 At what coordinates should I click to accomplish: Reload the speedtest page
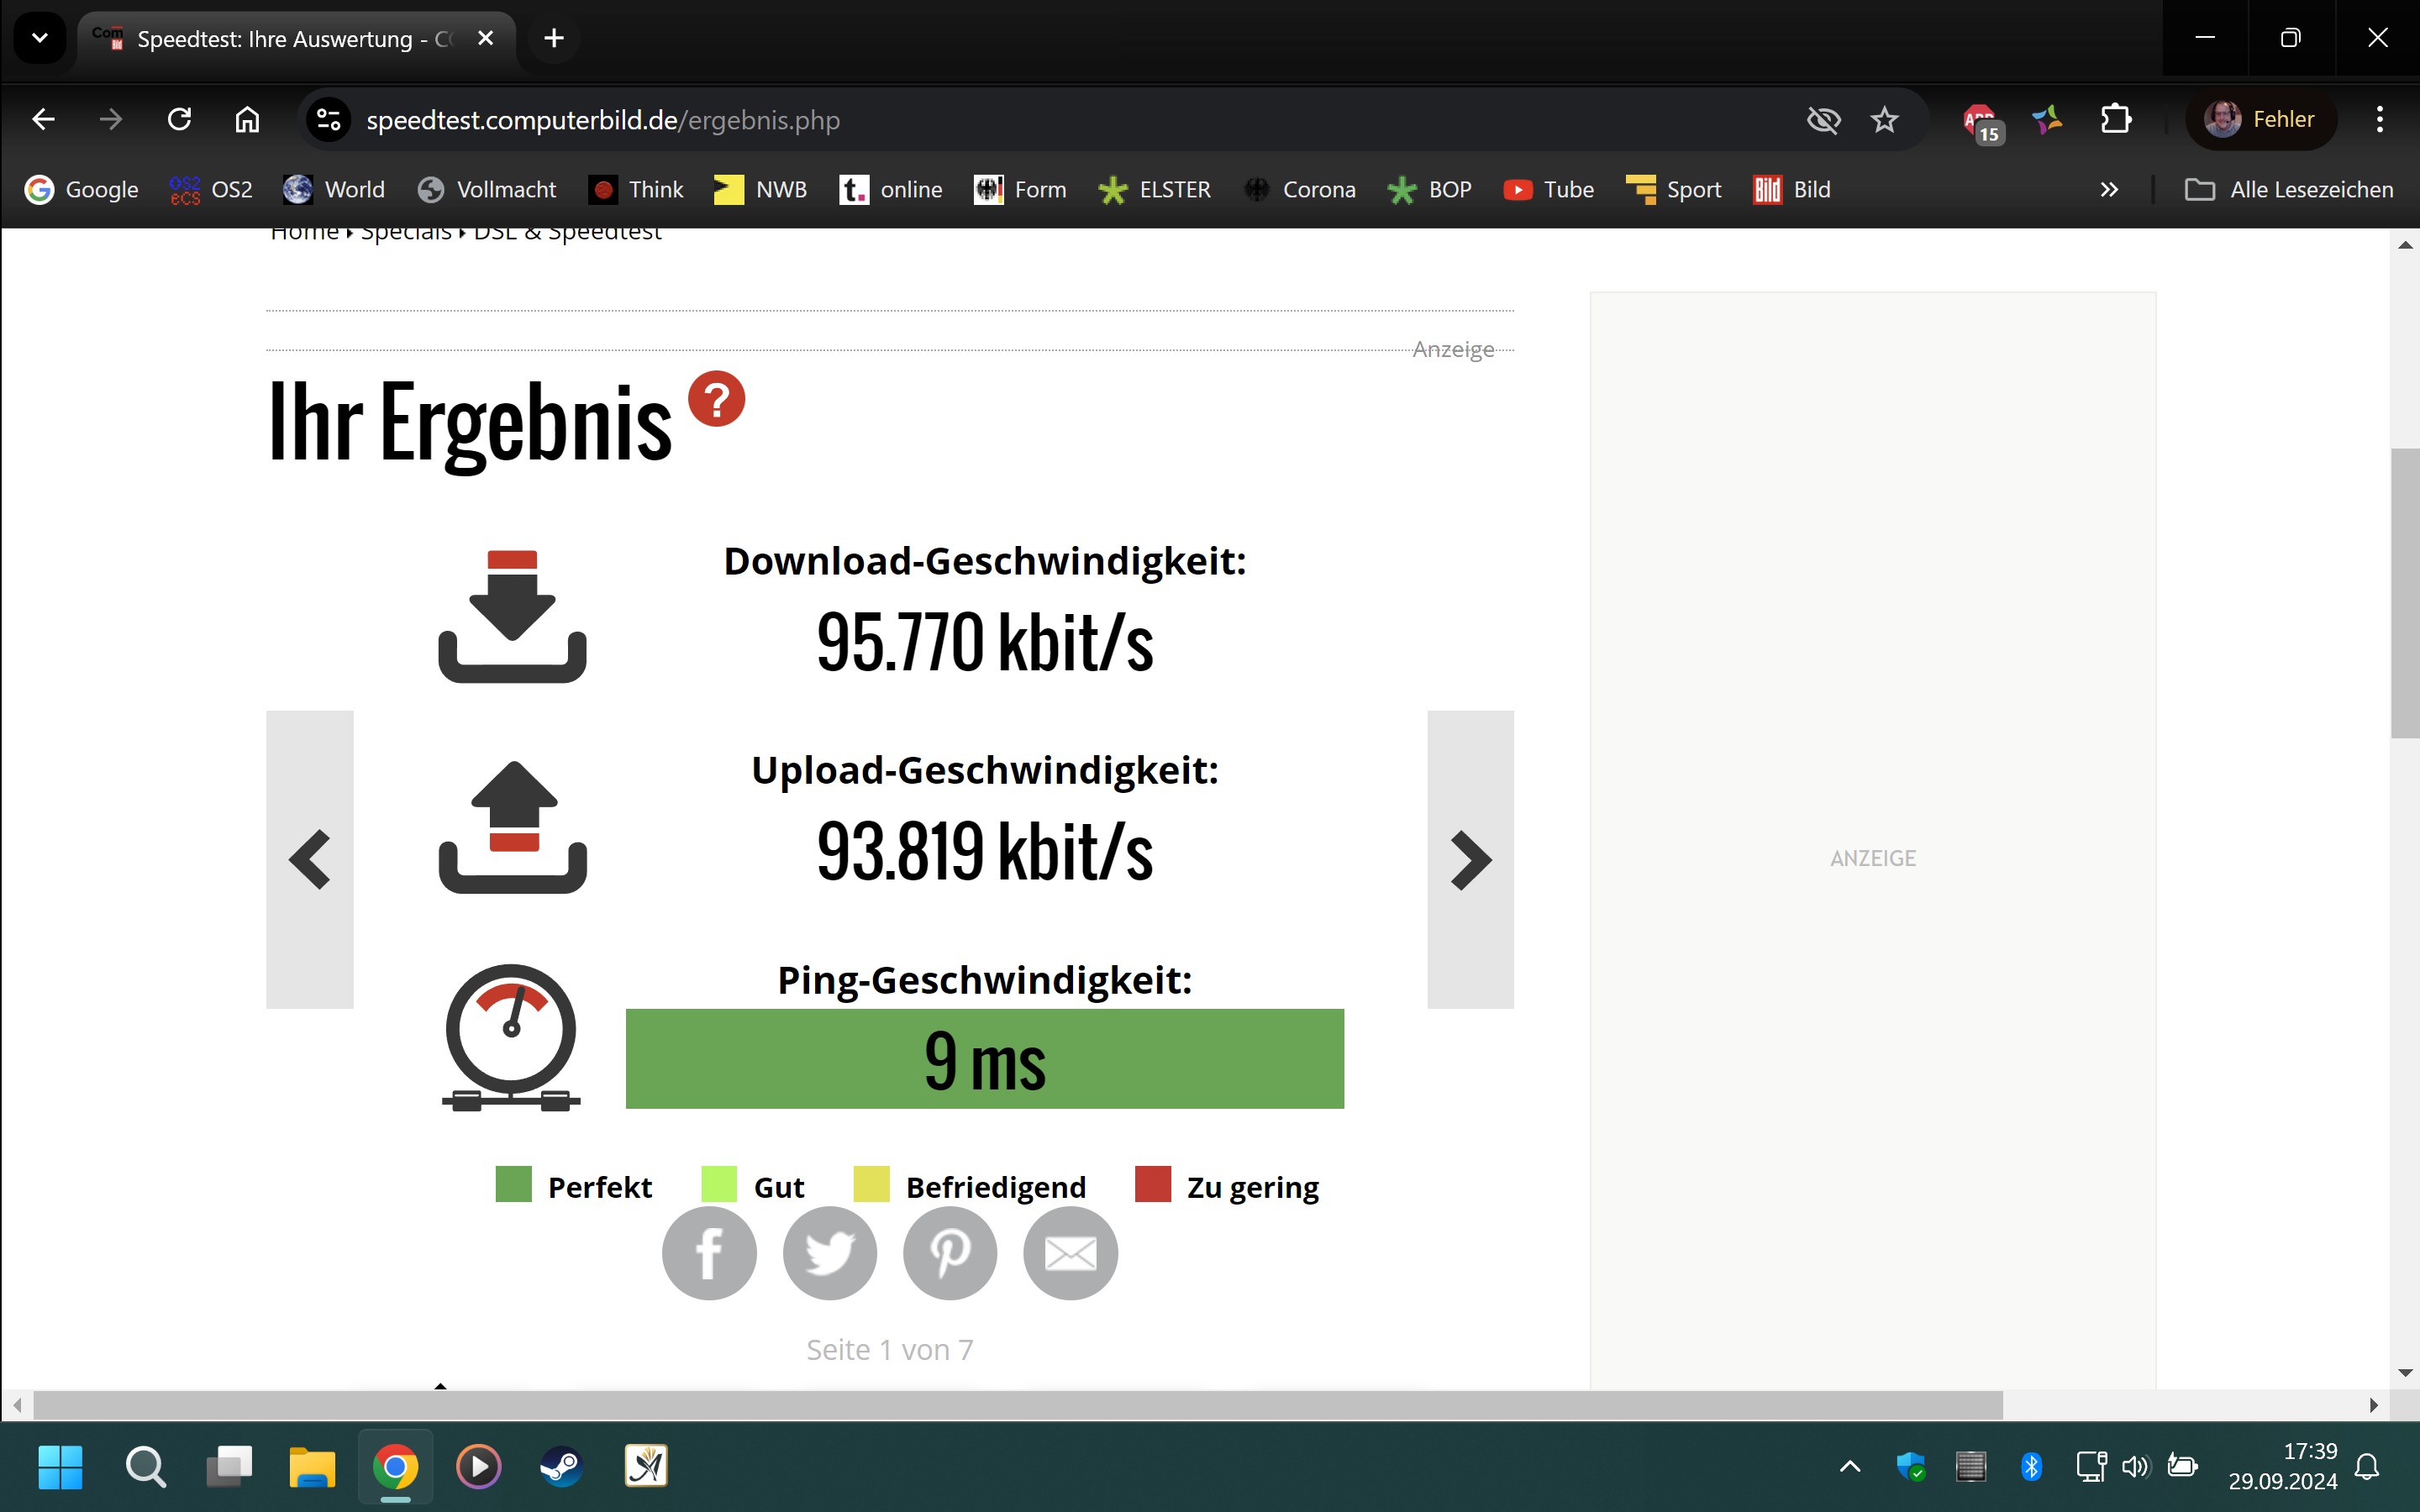click(179, 120)
